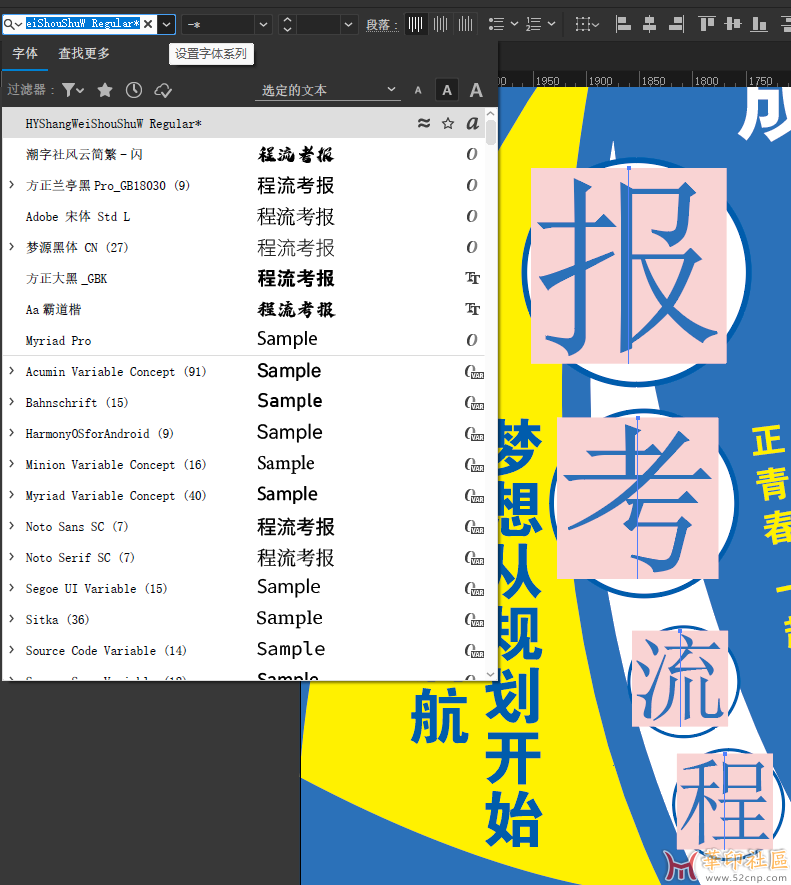The width and height of the screenshot is (791, 885).
Task: Expand the 梦源黑体 CN family
Action: point(11,247)
